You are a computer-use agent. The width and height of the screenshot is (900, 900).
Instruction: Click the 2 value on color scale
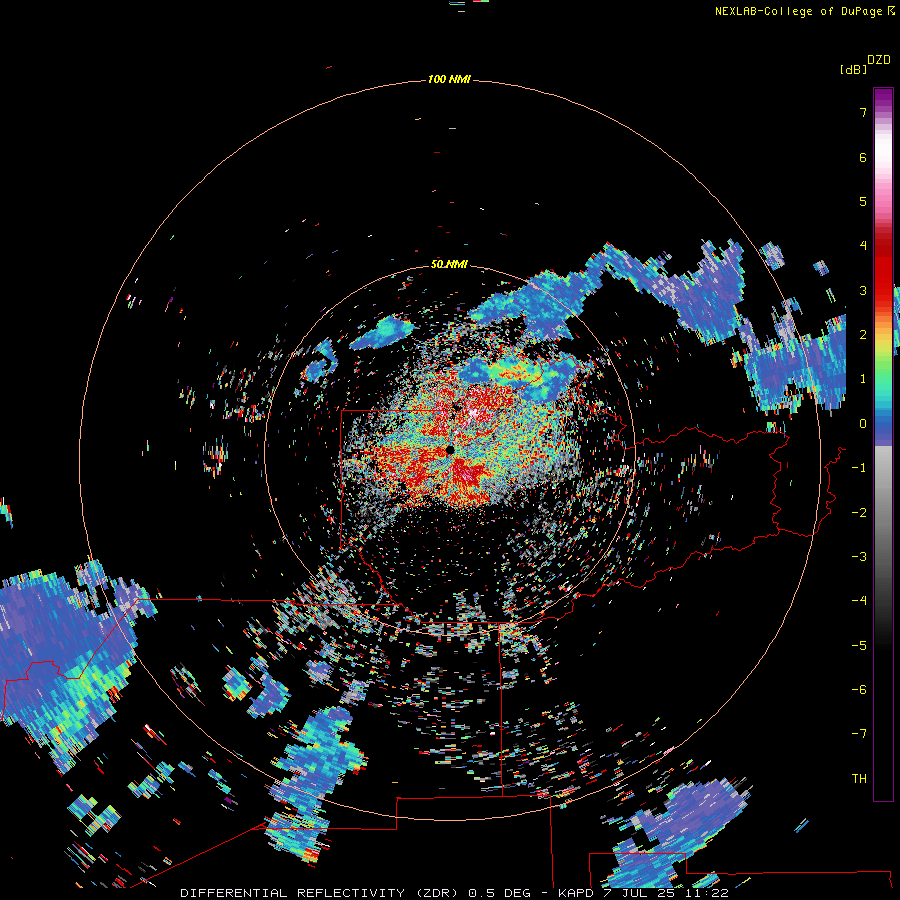pos(863,335)
